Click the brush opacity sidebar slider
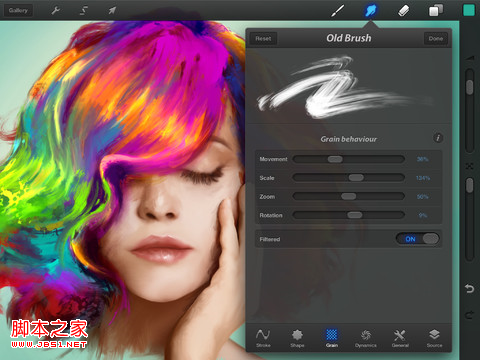480x360 pixels. 470,218
